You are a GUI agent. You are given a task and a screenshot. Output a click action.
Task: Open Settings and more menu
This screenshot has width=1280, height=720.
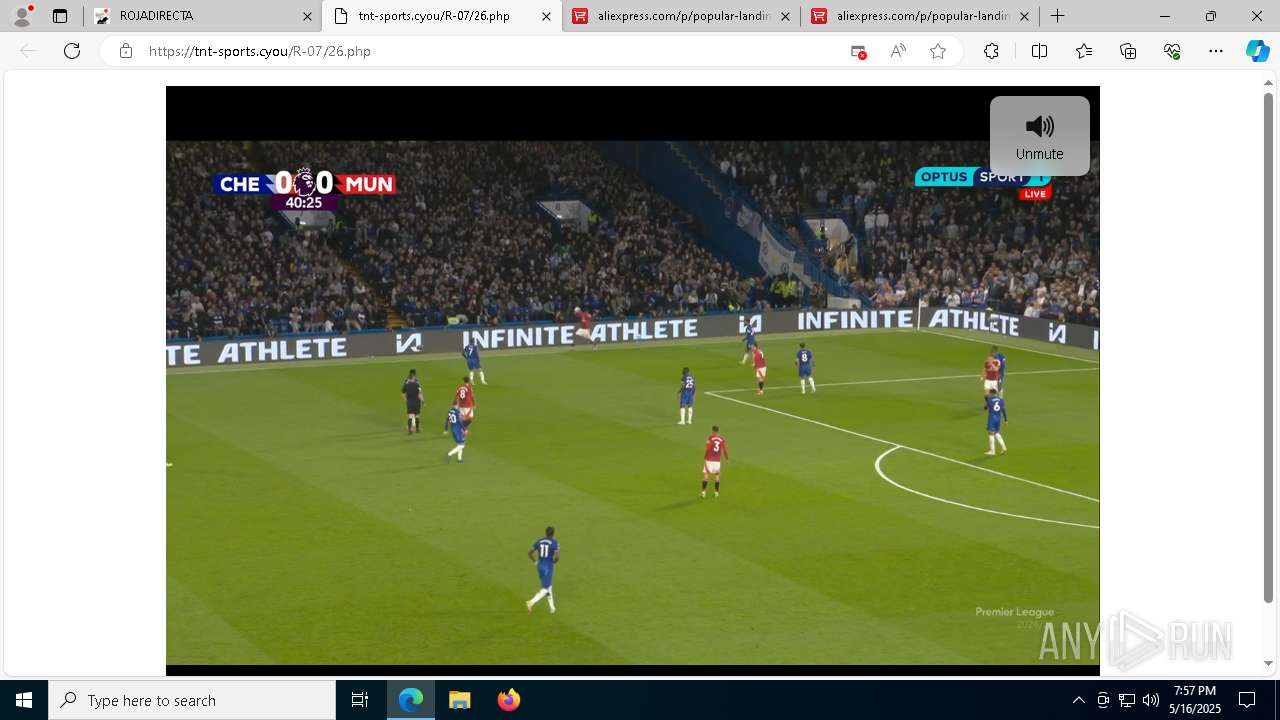(1216, 51)
